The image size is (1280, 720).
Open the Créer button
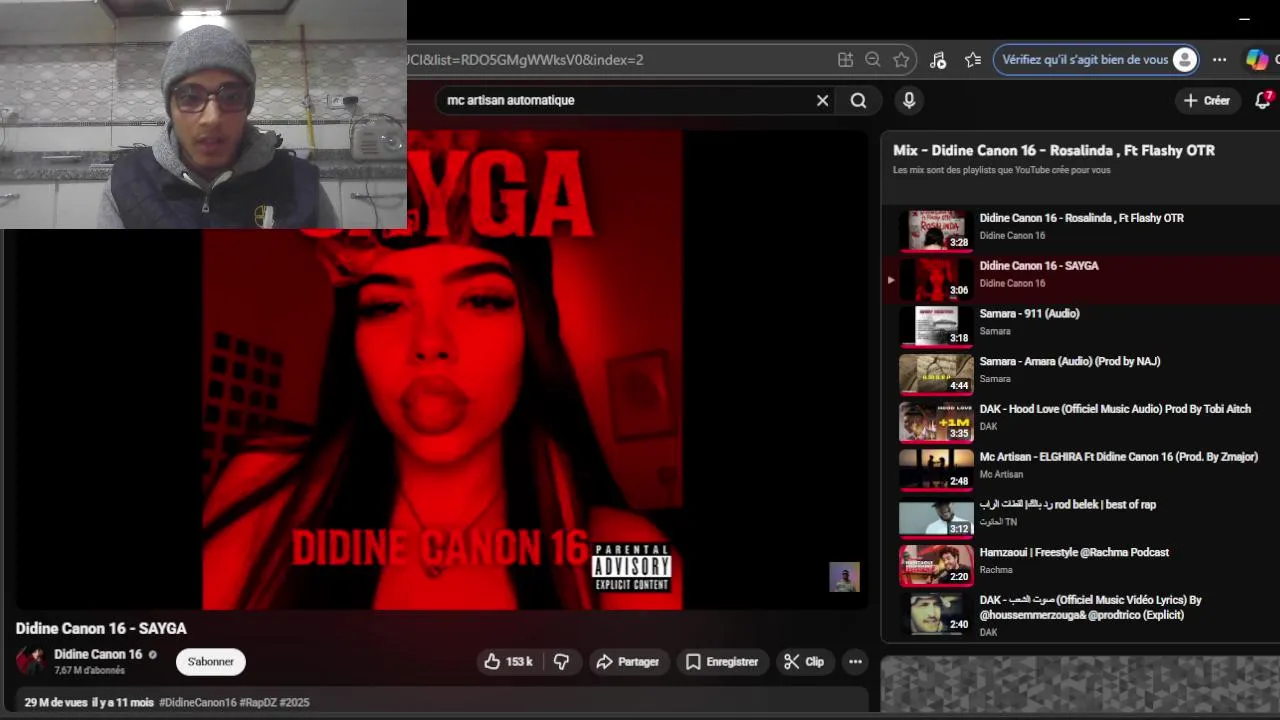tap(1207, 100)
